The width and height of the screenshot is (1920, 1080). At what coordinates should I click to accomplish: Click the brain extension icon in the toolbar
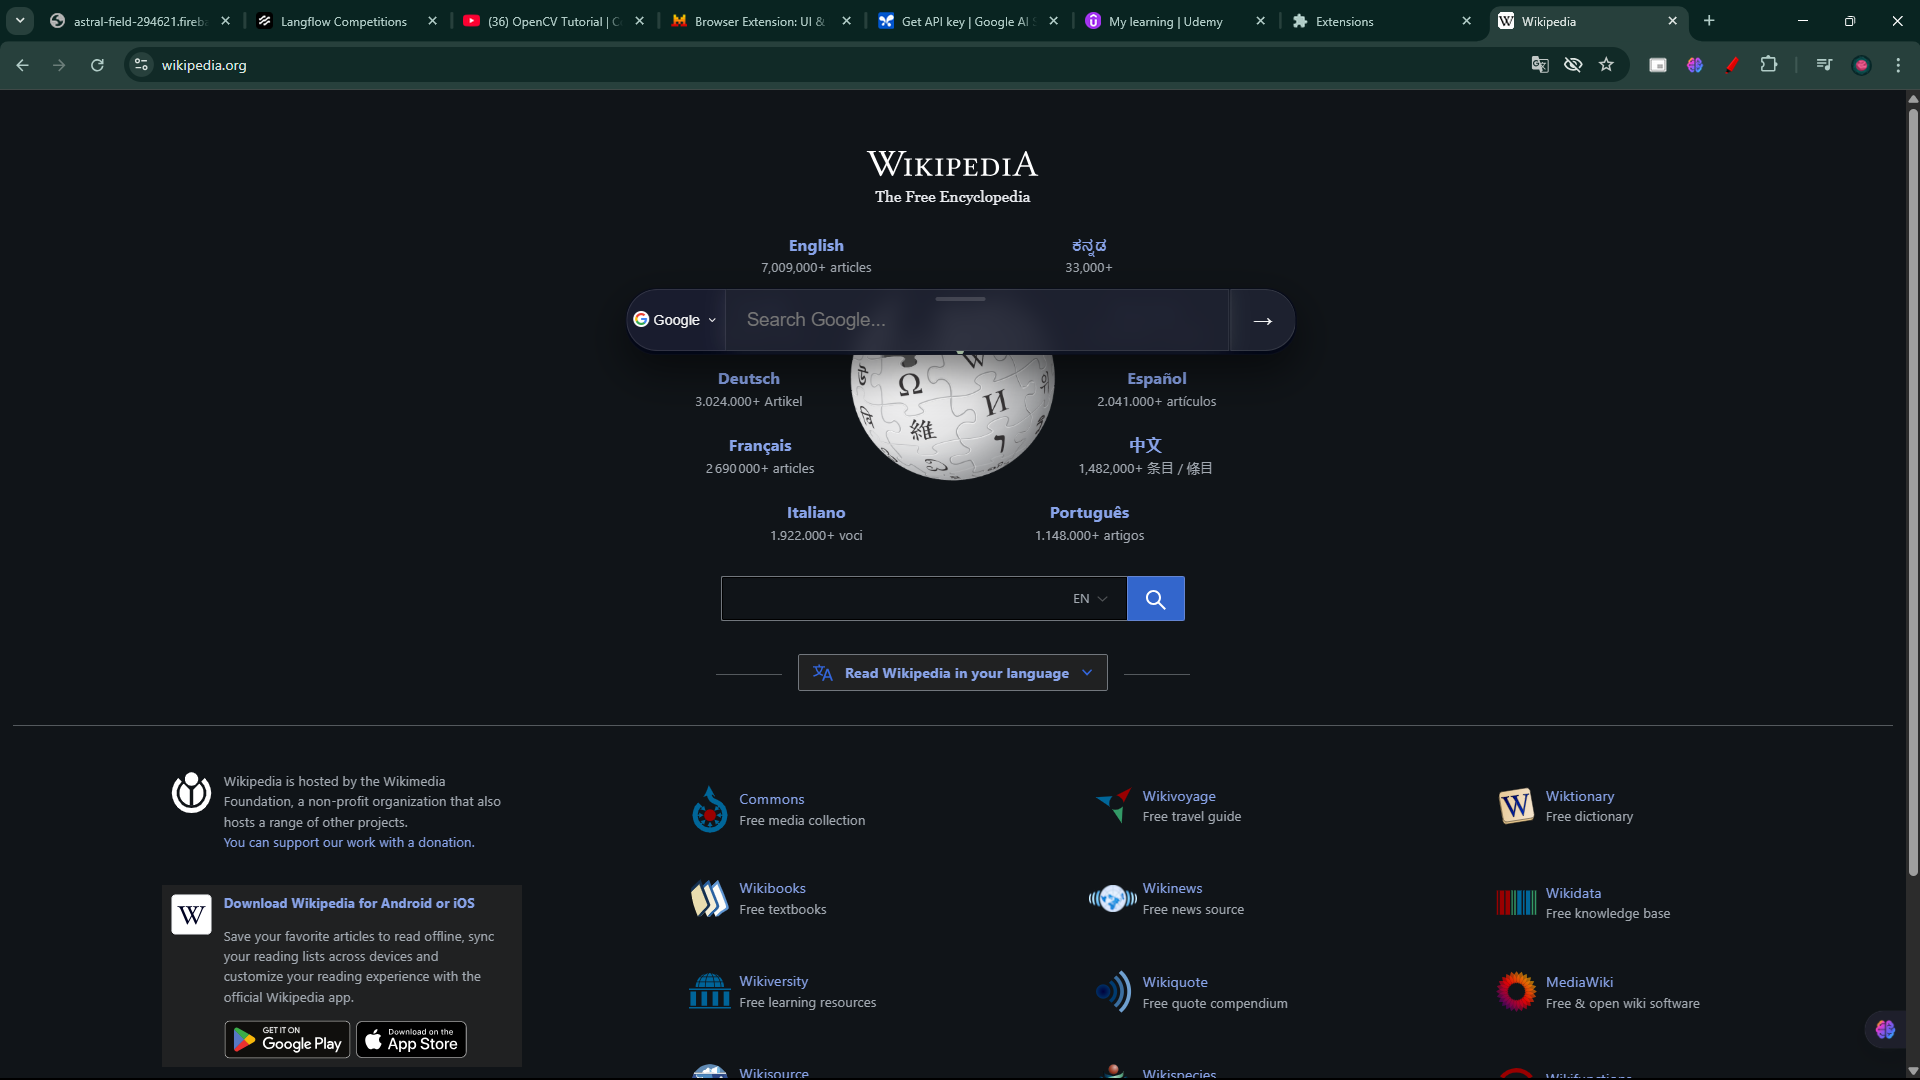click(x=1695, y=65)
